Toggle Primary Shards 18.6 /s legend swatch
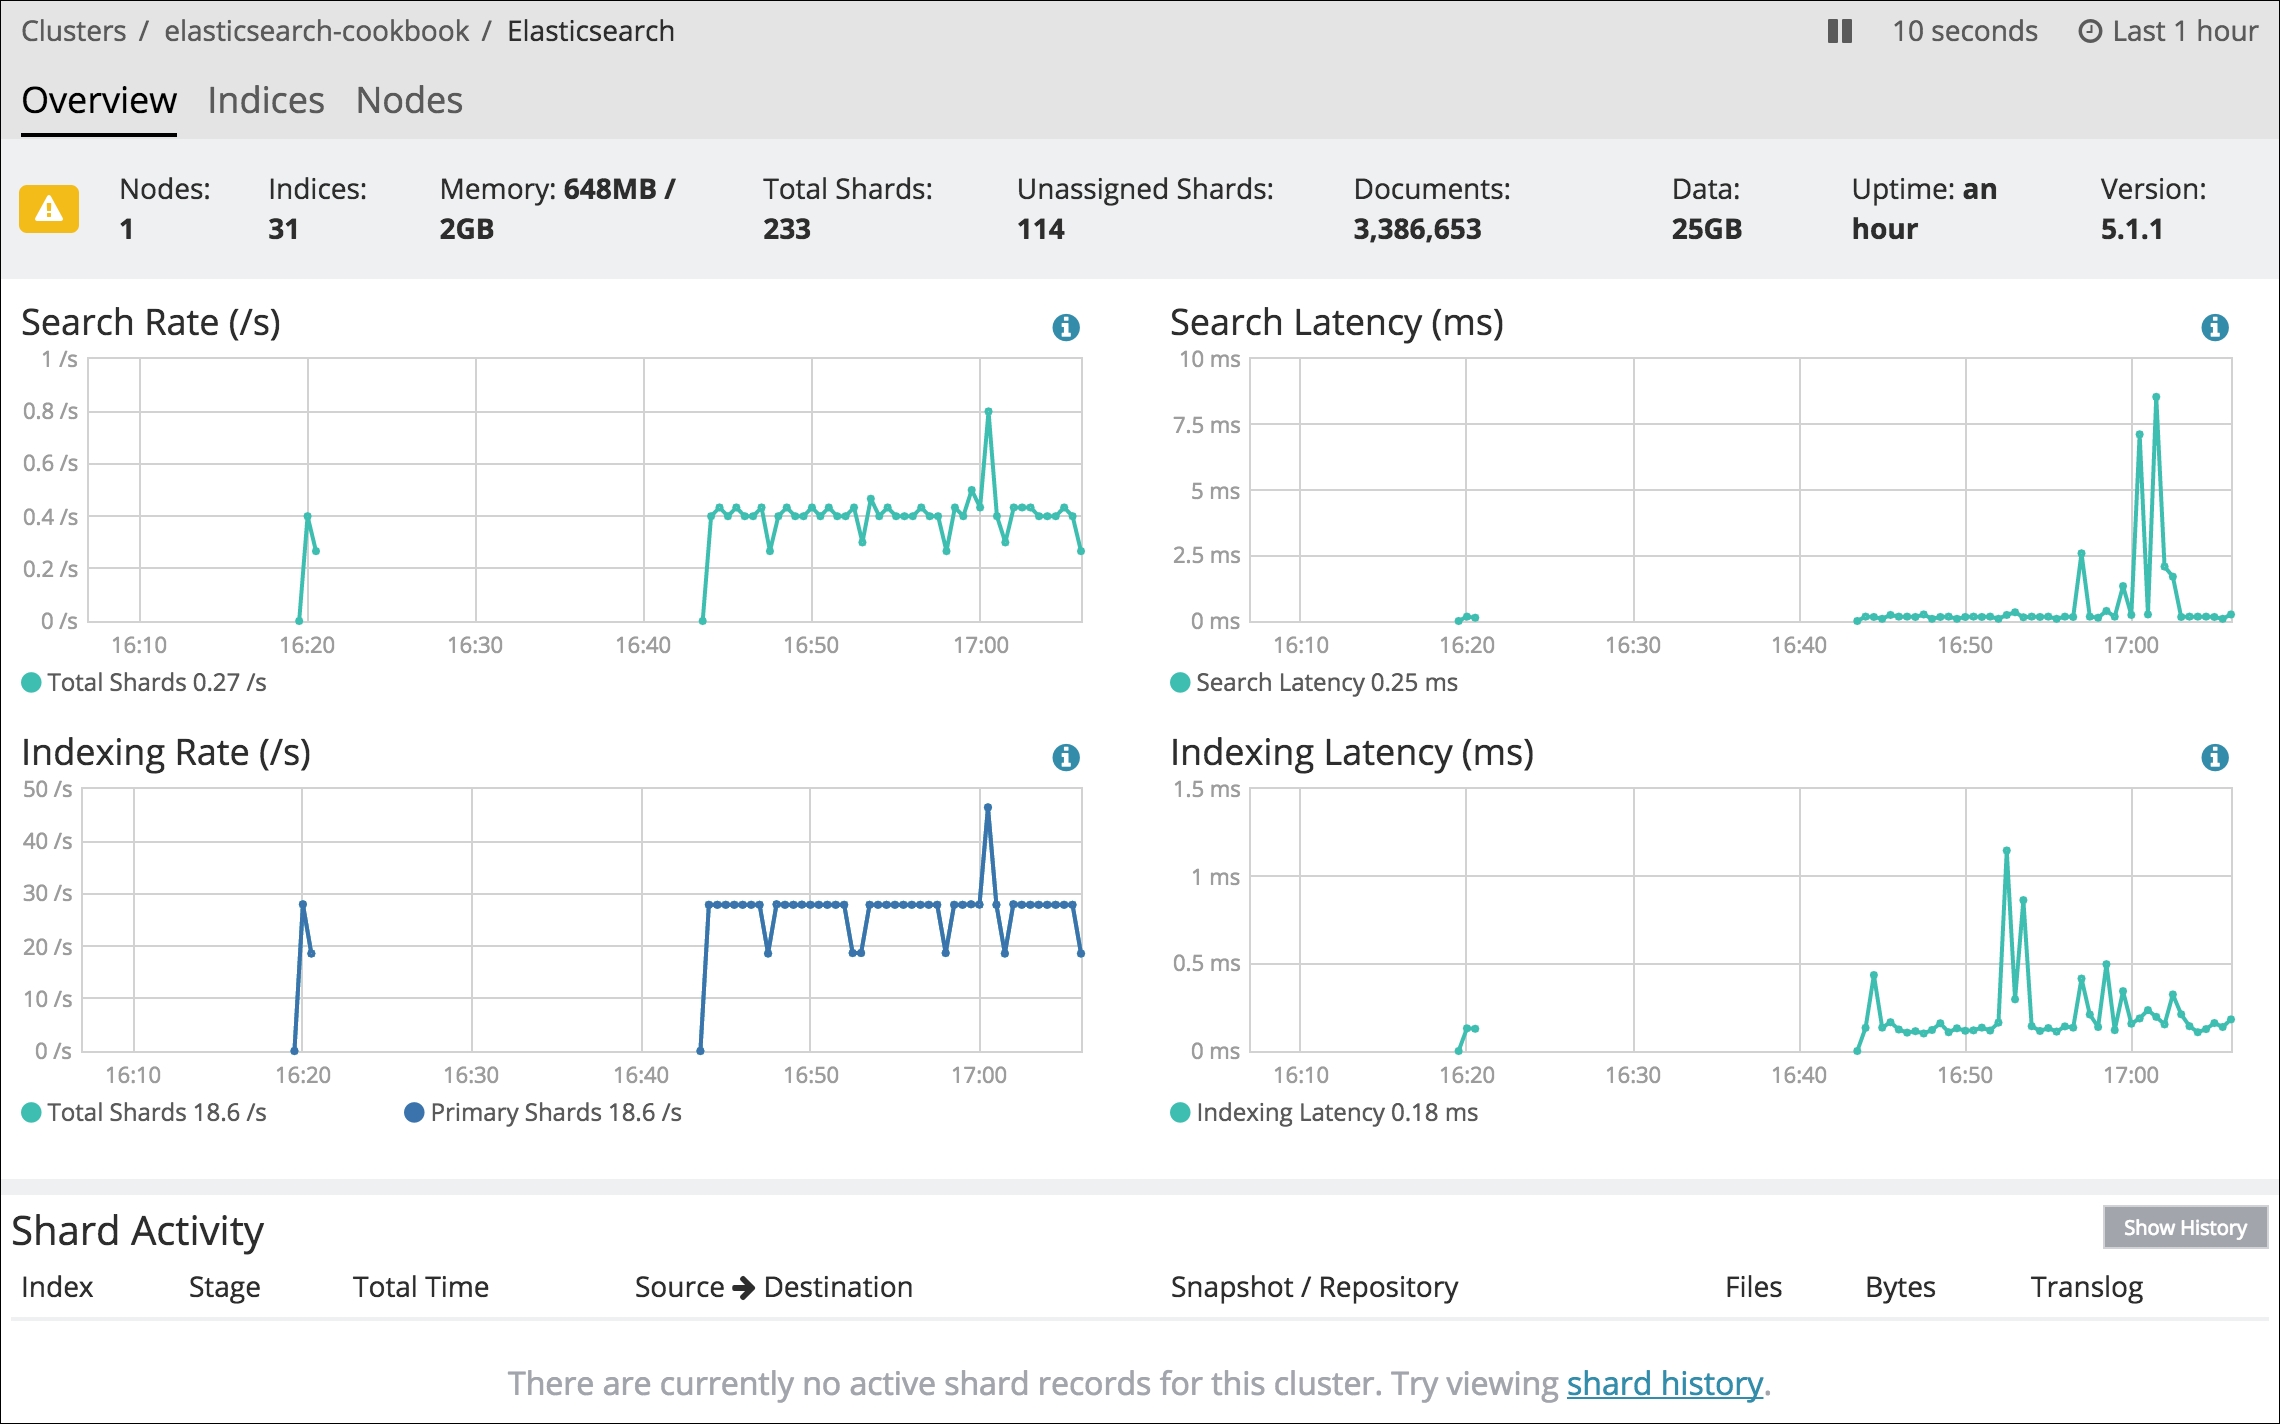This screenshot has height=1424, width=2280. (x=414, y=1112)
